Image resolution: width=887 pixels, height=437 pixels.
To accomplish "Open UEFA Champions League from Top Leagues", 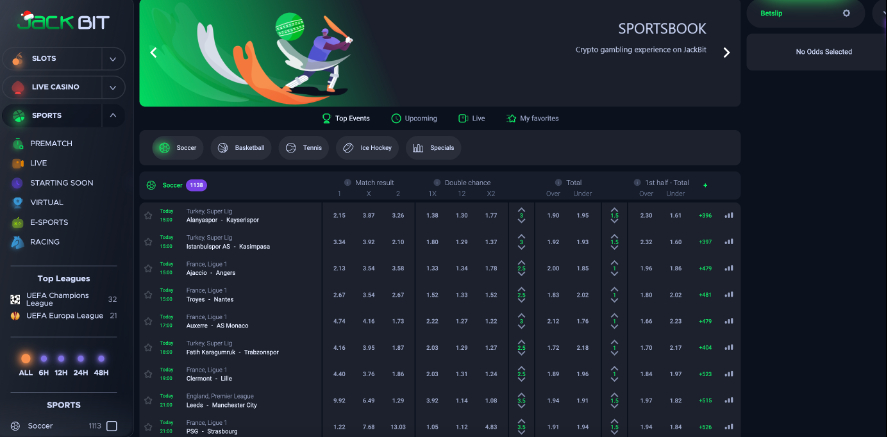I will (63, 299).
